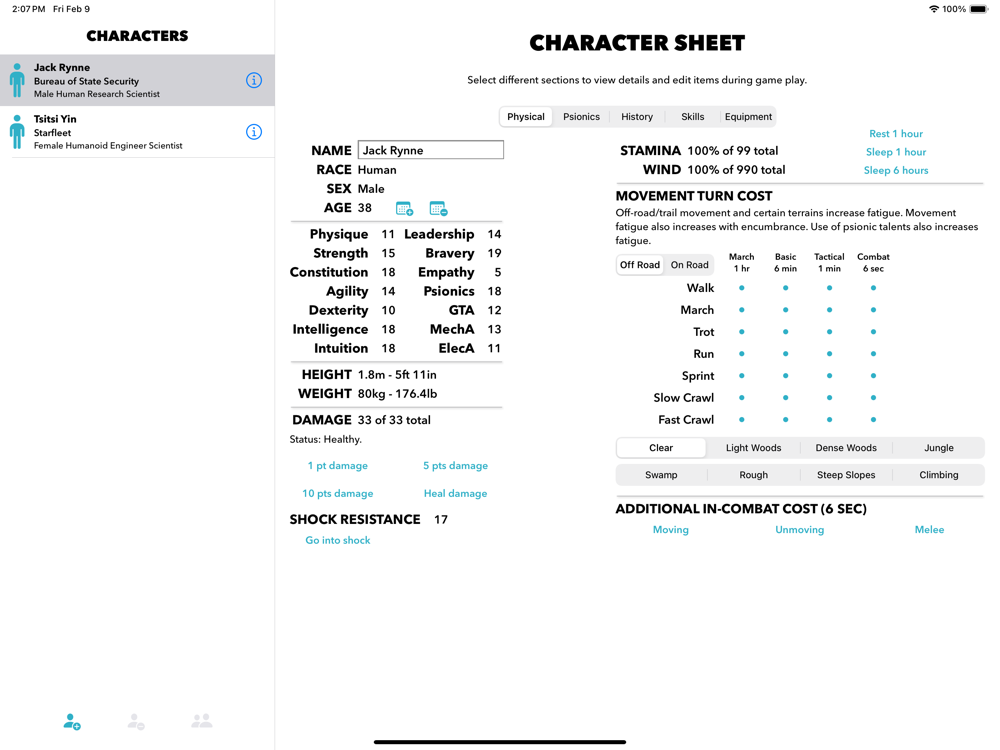Viewport: 1000px width, 750px height.
Task: Open info for Tsitsi Yin
Action: [x=254, y=132]
